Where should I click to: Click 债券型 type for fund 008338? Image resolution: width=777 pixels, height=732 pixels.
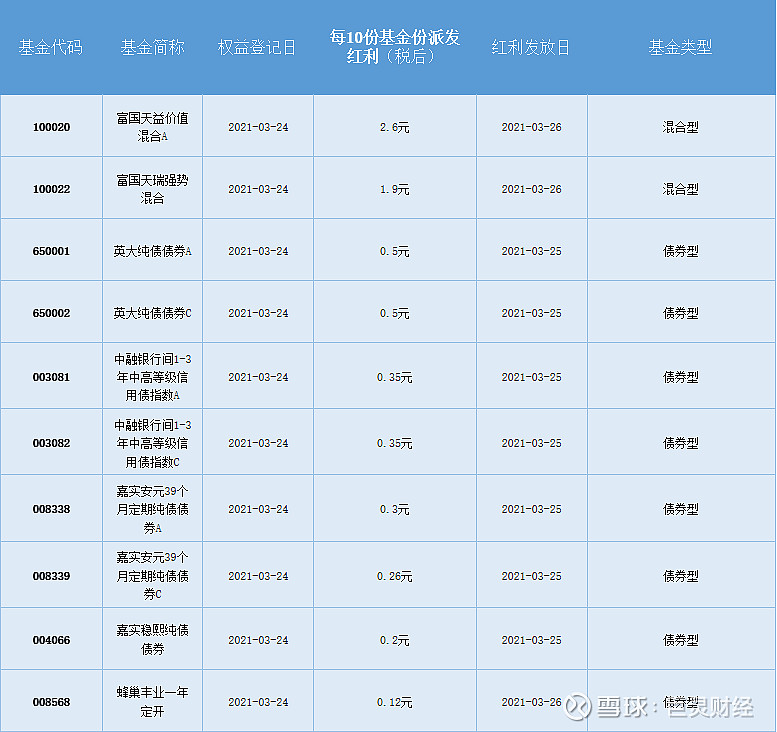[680, 509]
